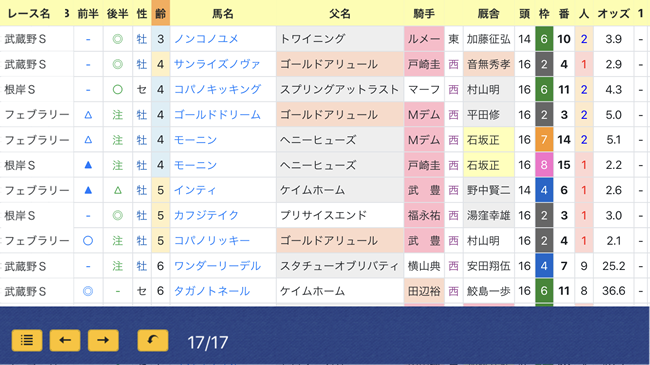Viewport: 650px width, 365px height.
Task: Open horse link コパノキッキング
Action: [217, 90]
